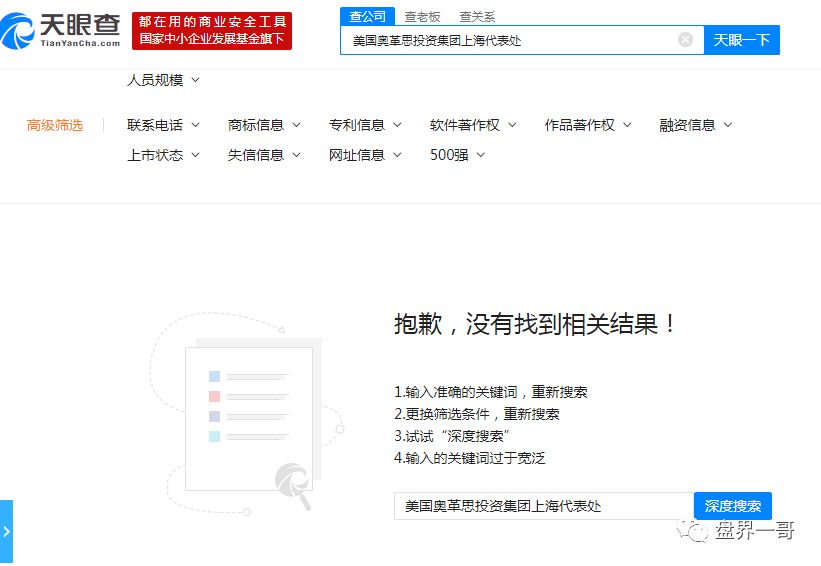Screen dimensions: 821x566
Task: Open the 作品著作权 filter dropdown
Action: tap(588, 125)
